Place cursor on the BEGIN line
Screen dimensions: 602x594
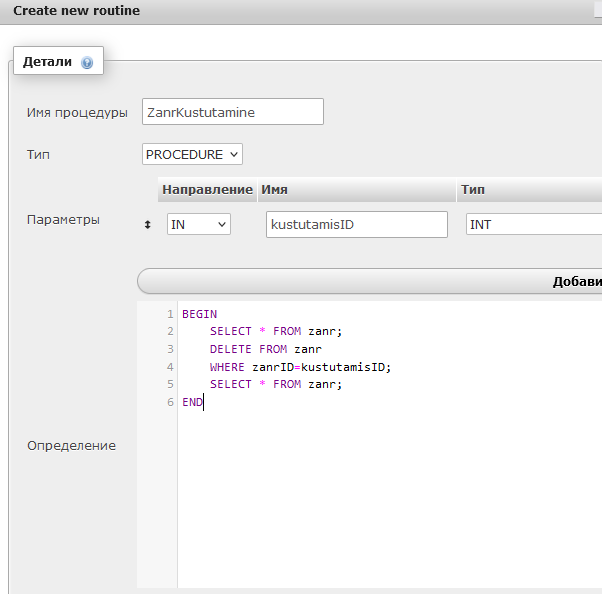click(x=199, y=314)
